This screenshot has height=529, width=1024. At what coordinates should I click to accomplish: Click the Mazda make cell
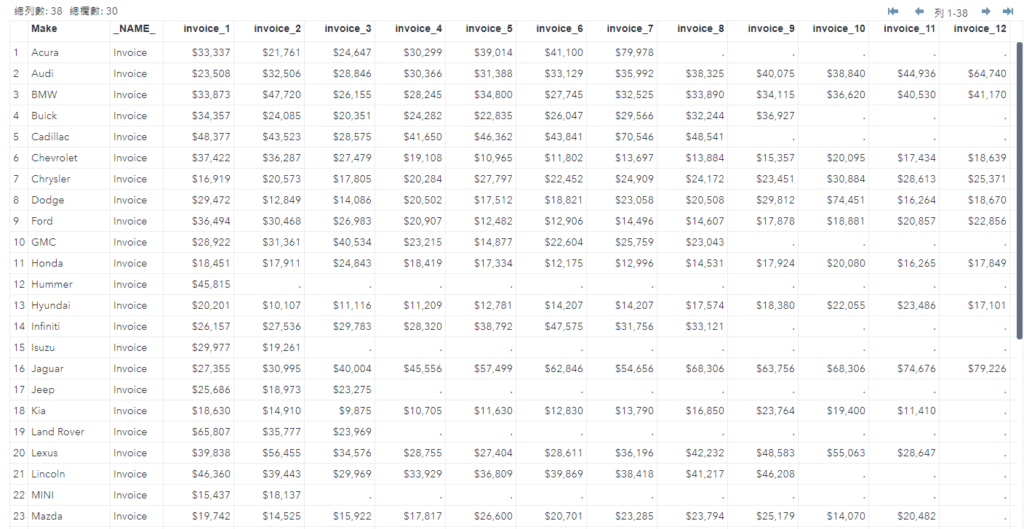[47, 516]
